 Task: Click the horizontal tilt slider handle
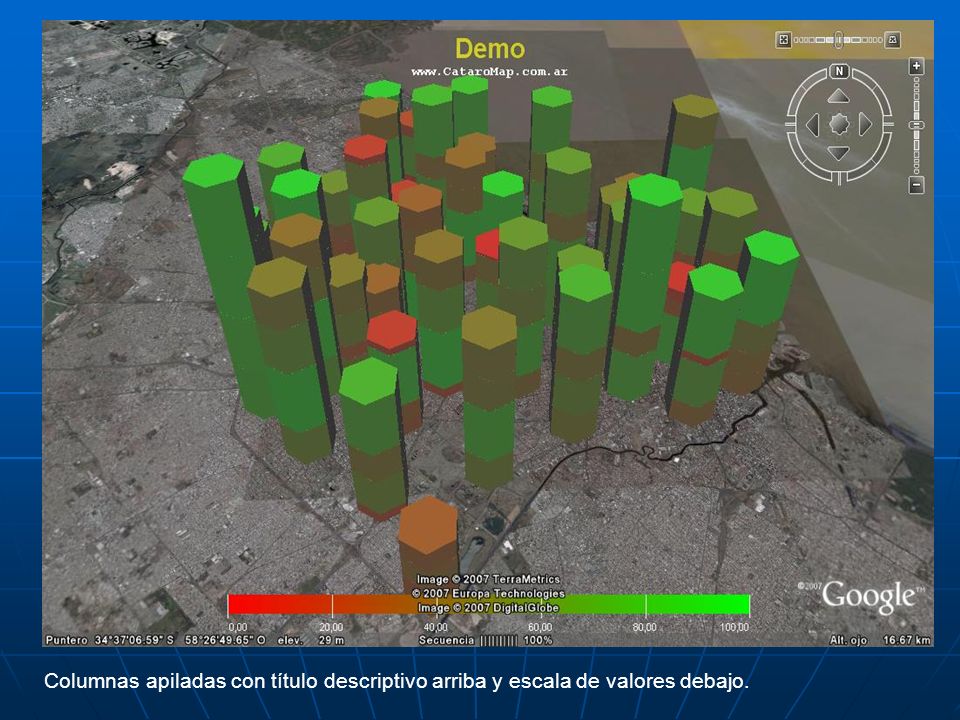839,40
